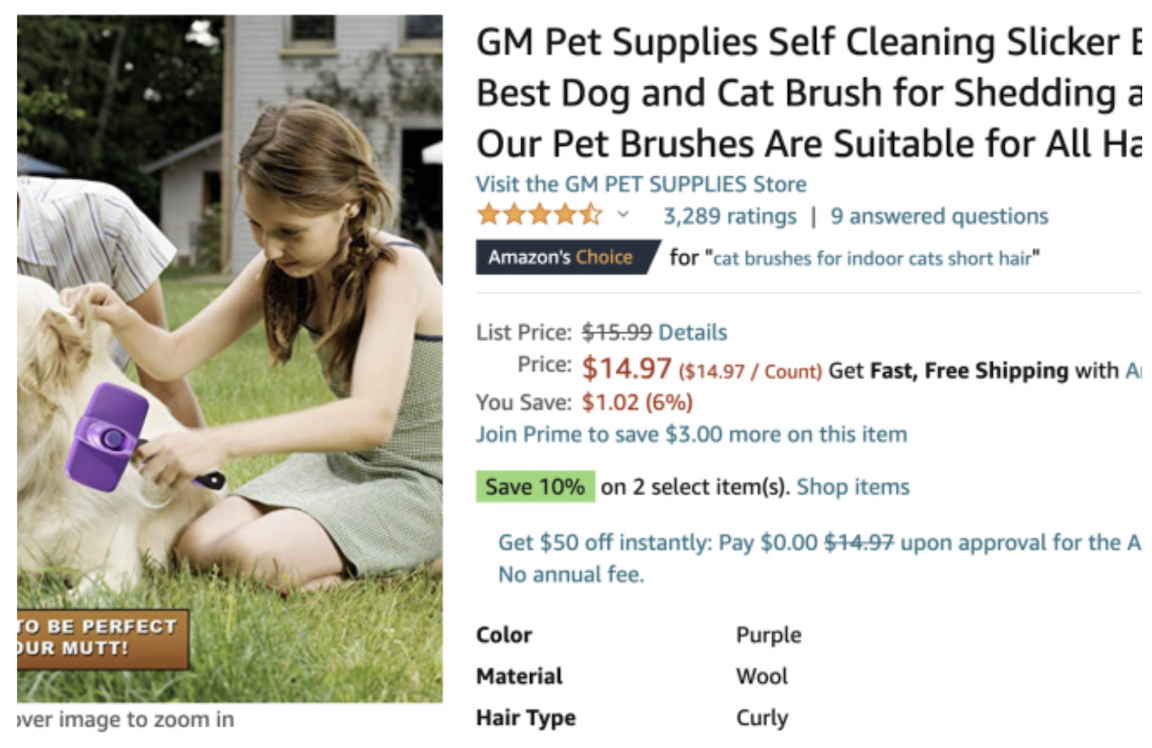
Task: Visit the GM PET SUPPLIES Store
Action: [641, 184]
